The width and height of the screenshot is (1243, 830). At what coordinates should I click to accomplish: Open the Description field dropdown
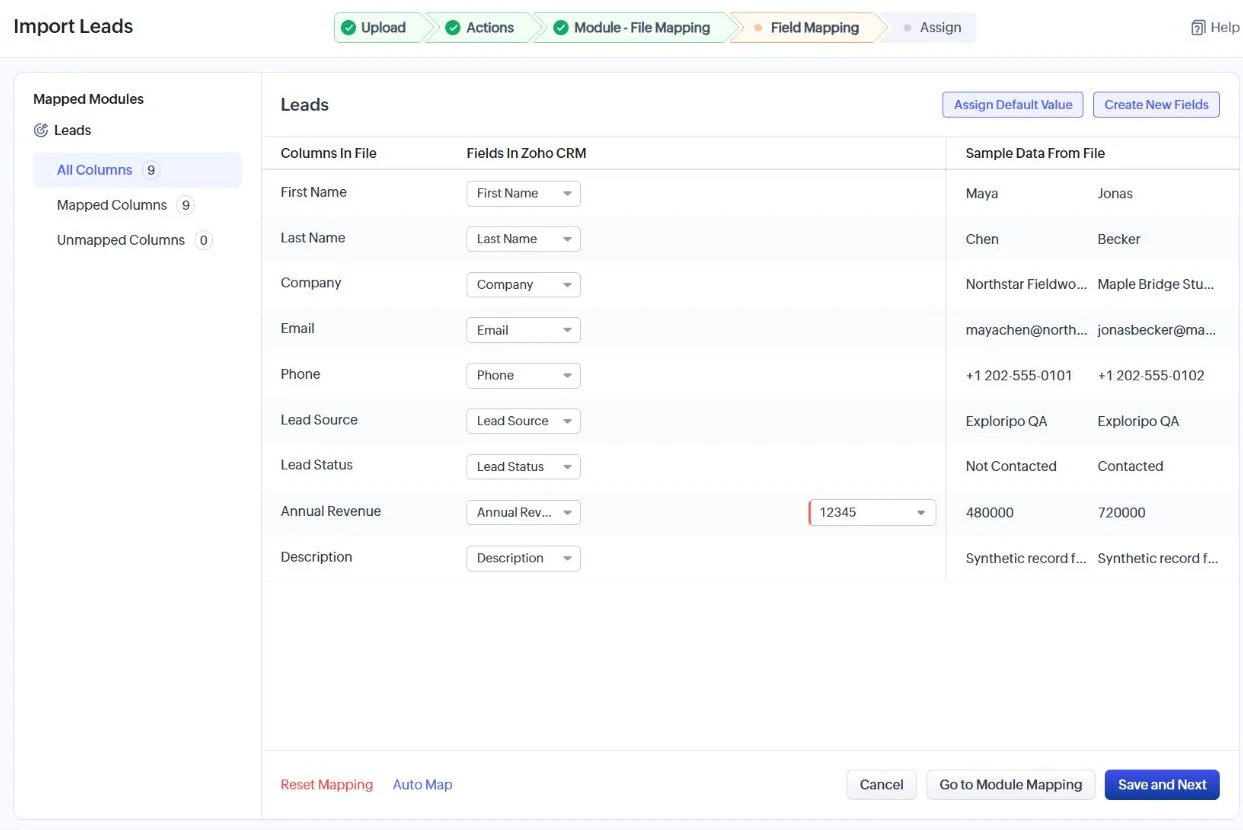(523, 558)
